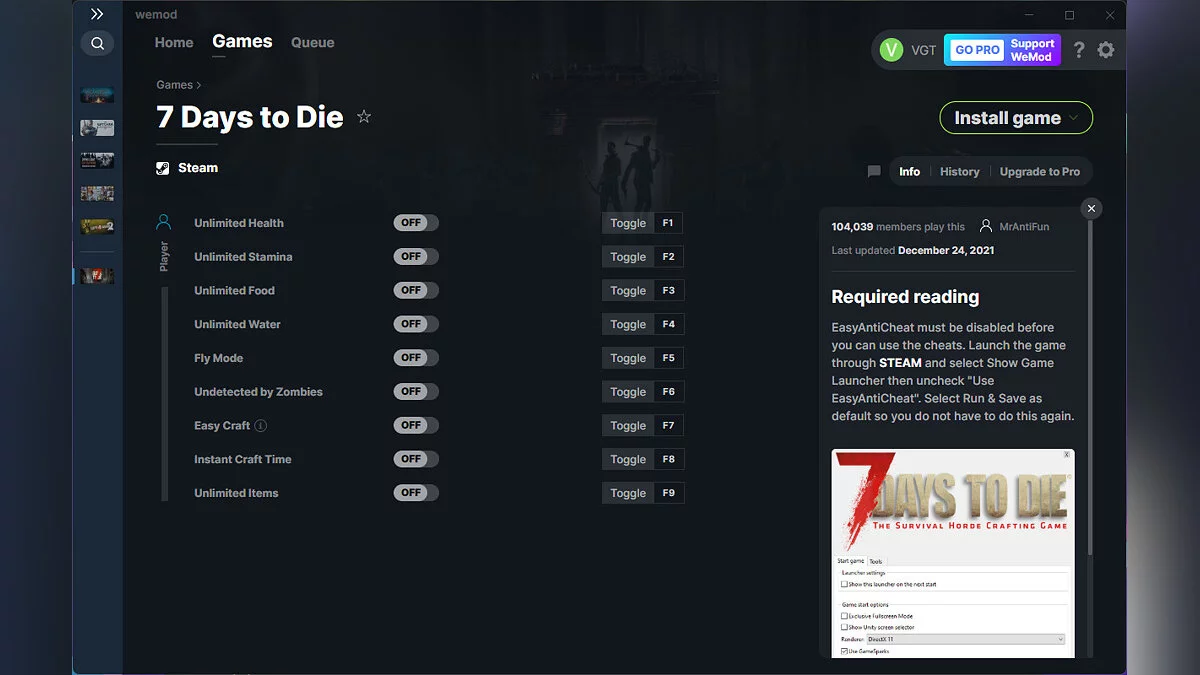Open the Renderer combo box in launcher image
1200x675 pixels.
pyautogui.click(x=965, y=639)
